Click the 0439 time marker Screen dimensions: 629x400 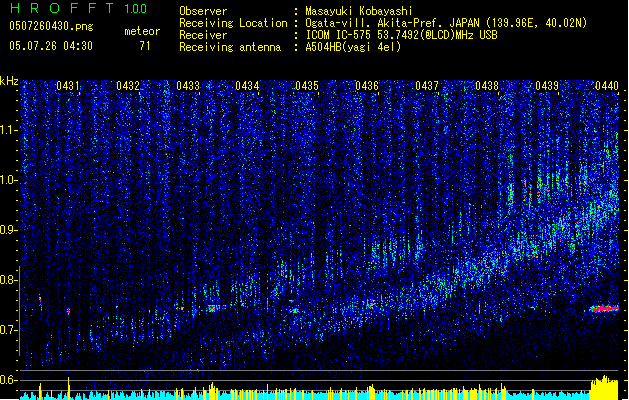[x=547, y=86]
